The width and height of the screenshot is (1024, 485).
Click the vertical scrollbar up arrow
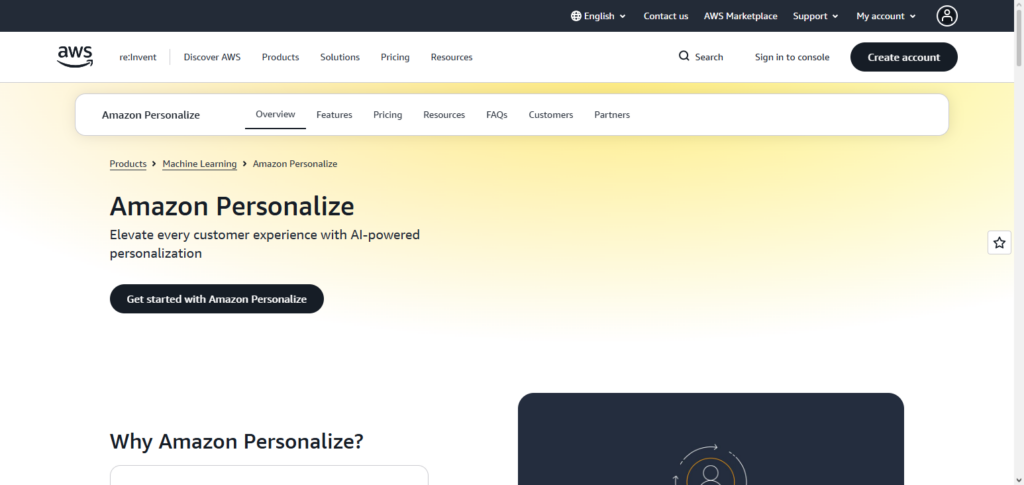1018,5
